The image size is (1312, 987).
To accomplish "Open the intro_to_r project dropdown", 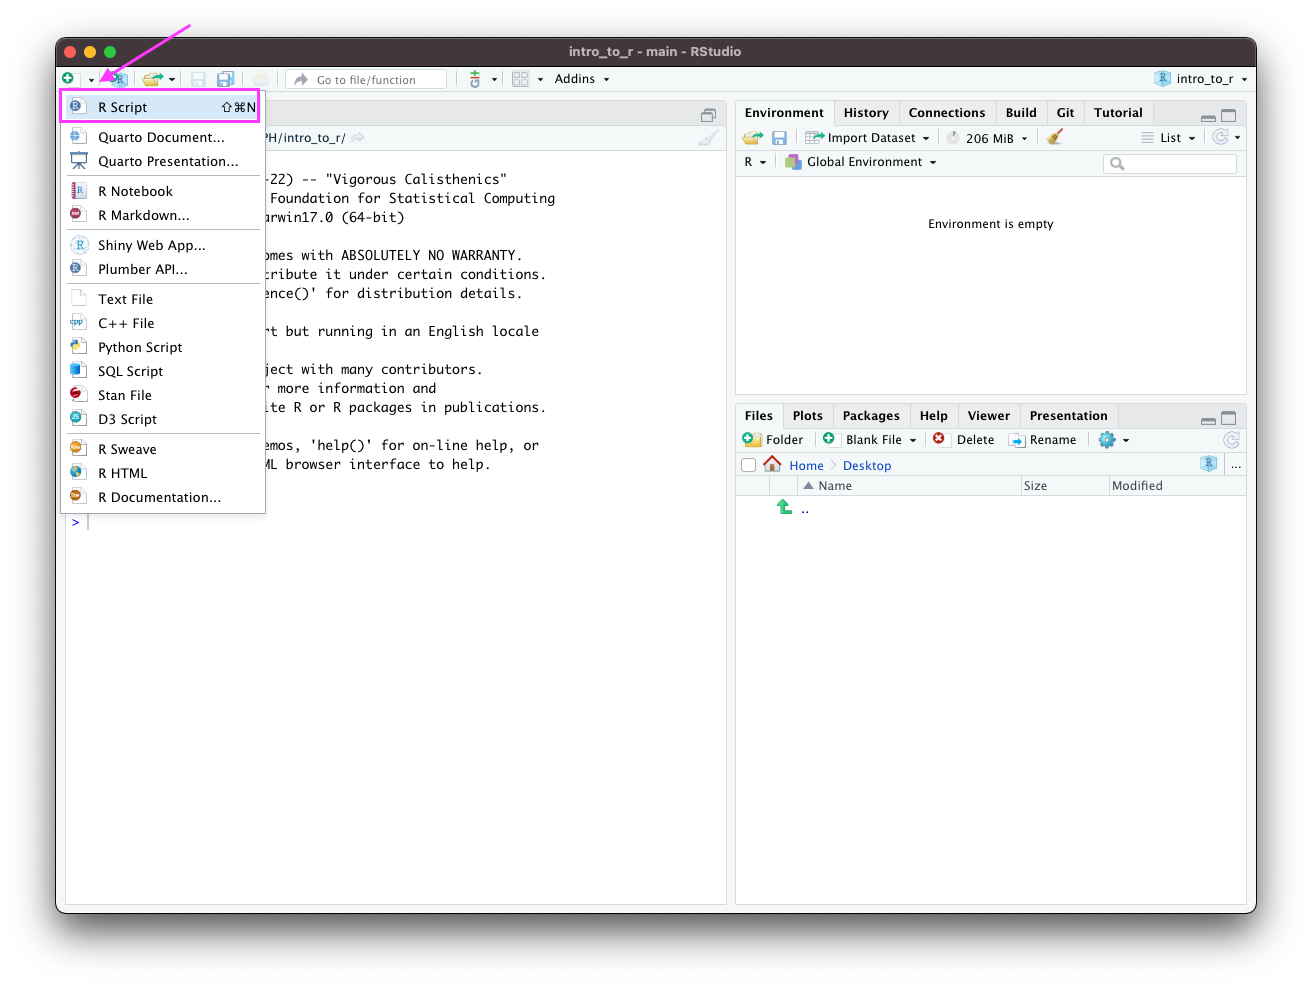I will point(1202,79).
